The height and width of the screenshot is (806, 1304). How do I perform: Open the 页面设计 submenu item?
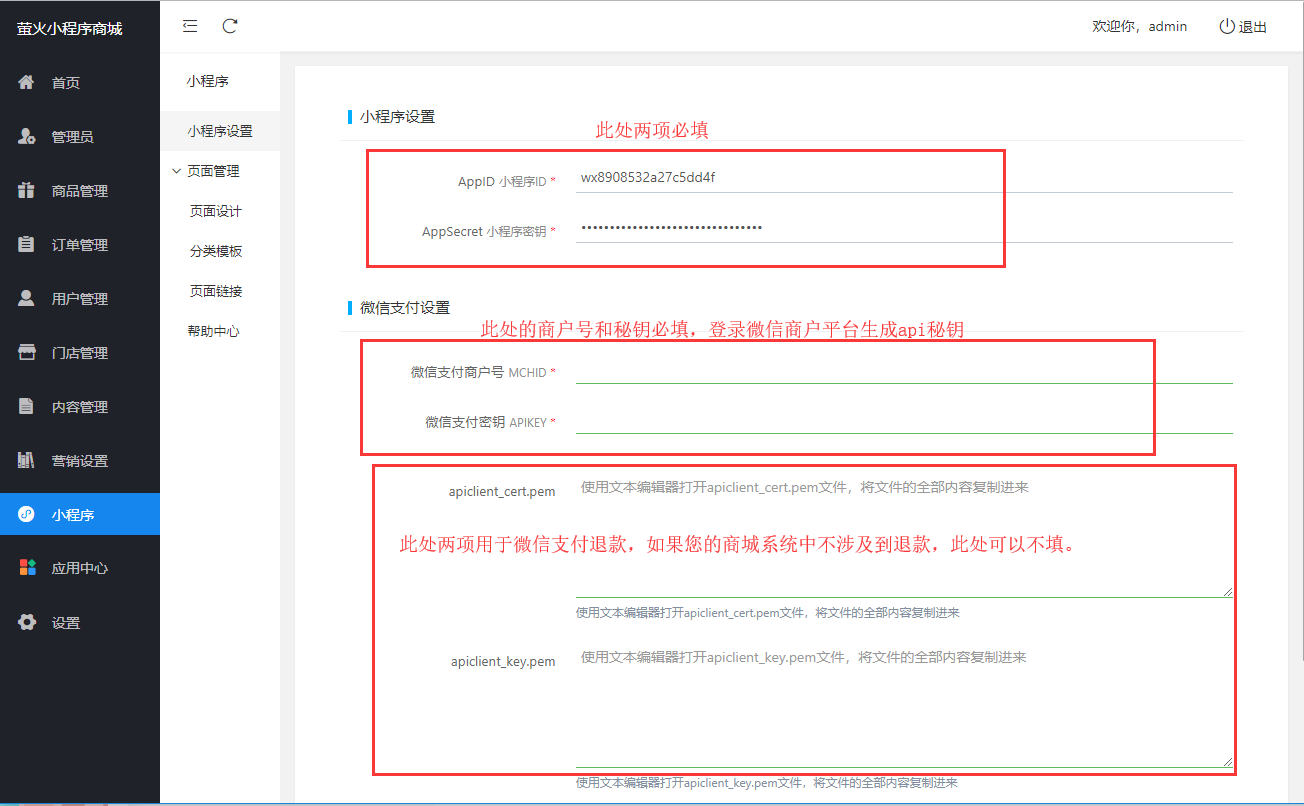point(215,211)
